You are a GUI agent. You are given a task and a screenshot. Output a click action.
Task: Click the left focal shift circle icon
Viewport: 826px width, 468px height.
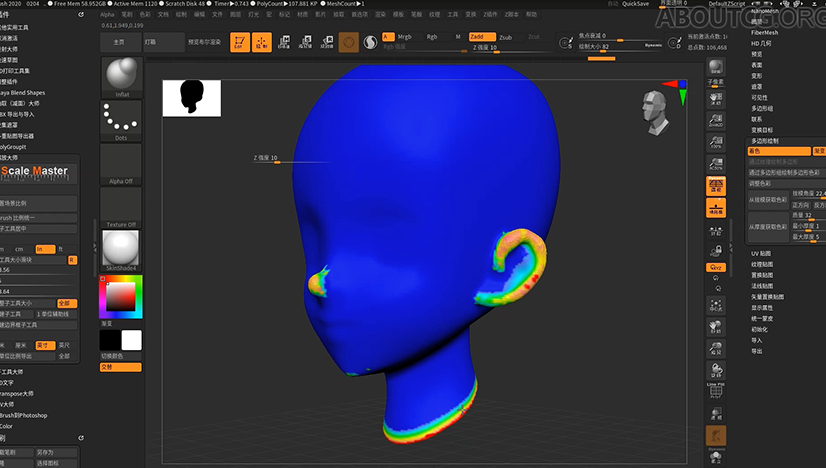pos(566,43)
